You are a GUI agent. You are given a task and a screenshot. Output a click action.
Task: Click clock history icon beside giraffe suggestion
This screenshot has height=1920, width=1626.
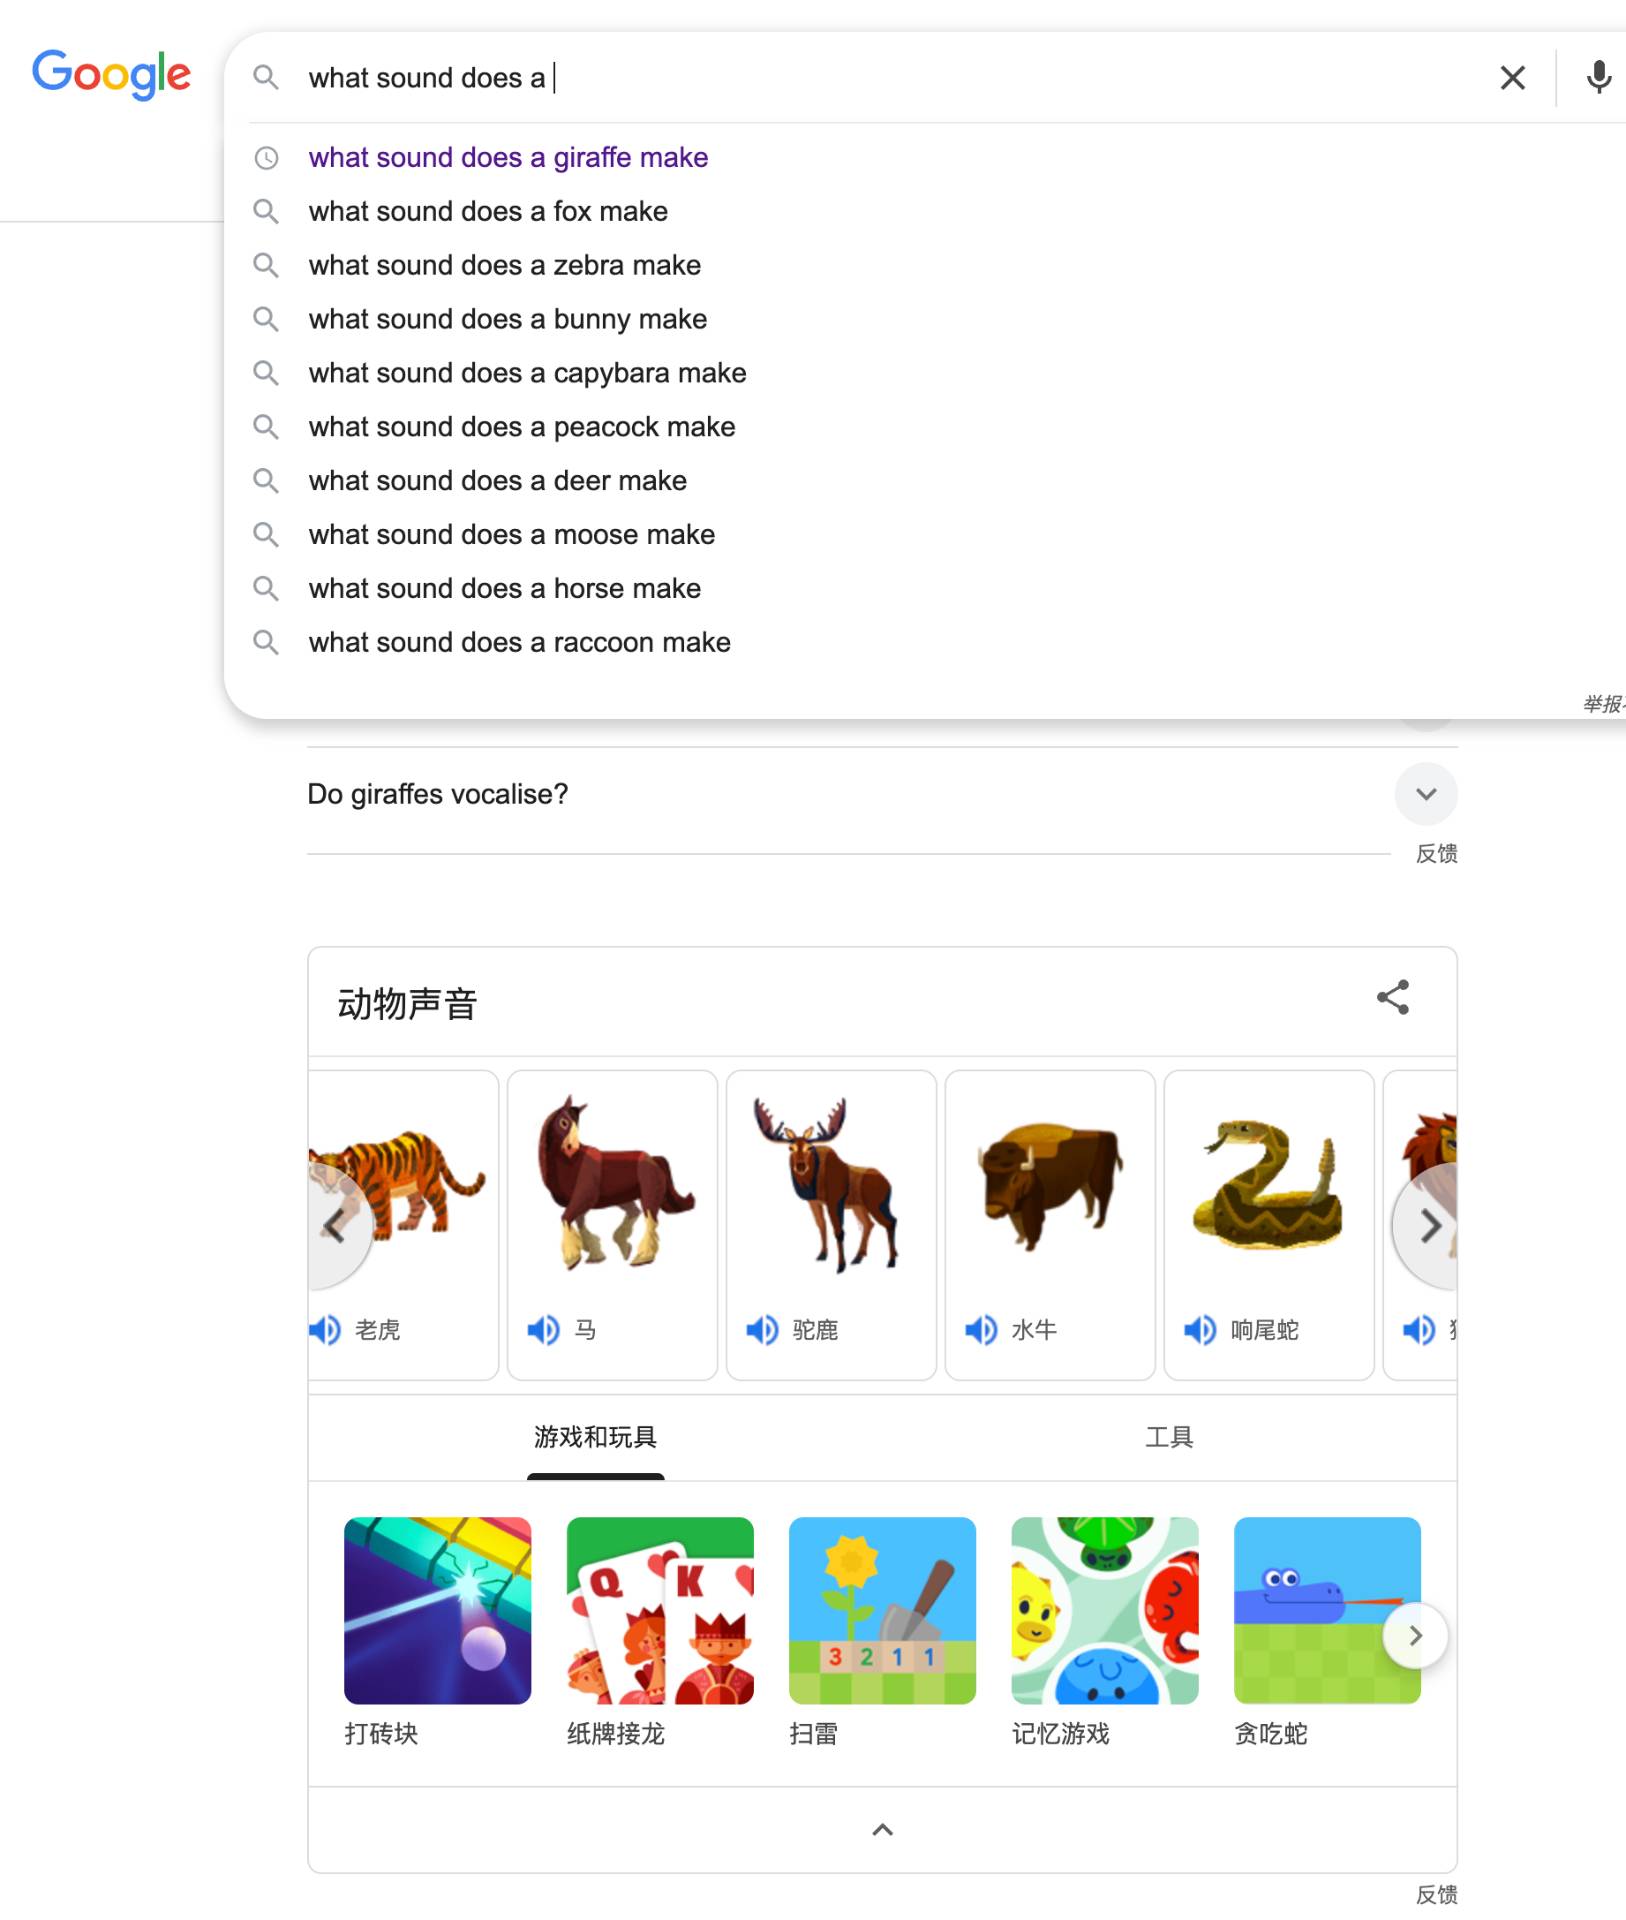click(x=266, y=158)
